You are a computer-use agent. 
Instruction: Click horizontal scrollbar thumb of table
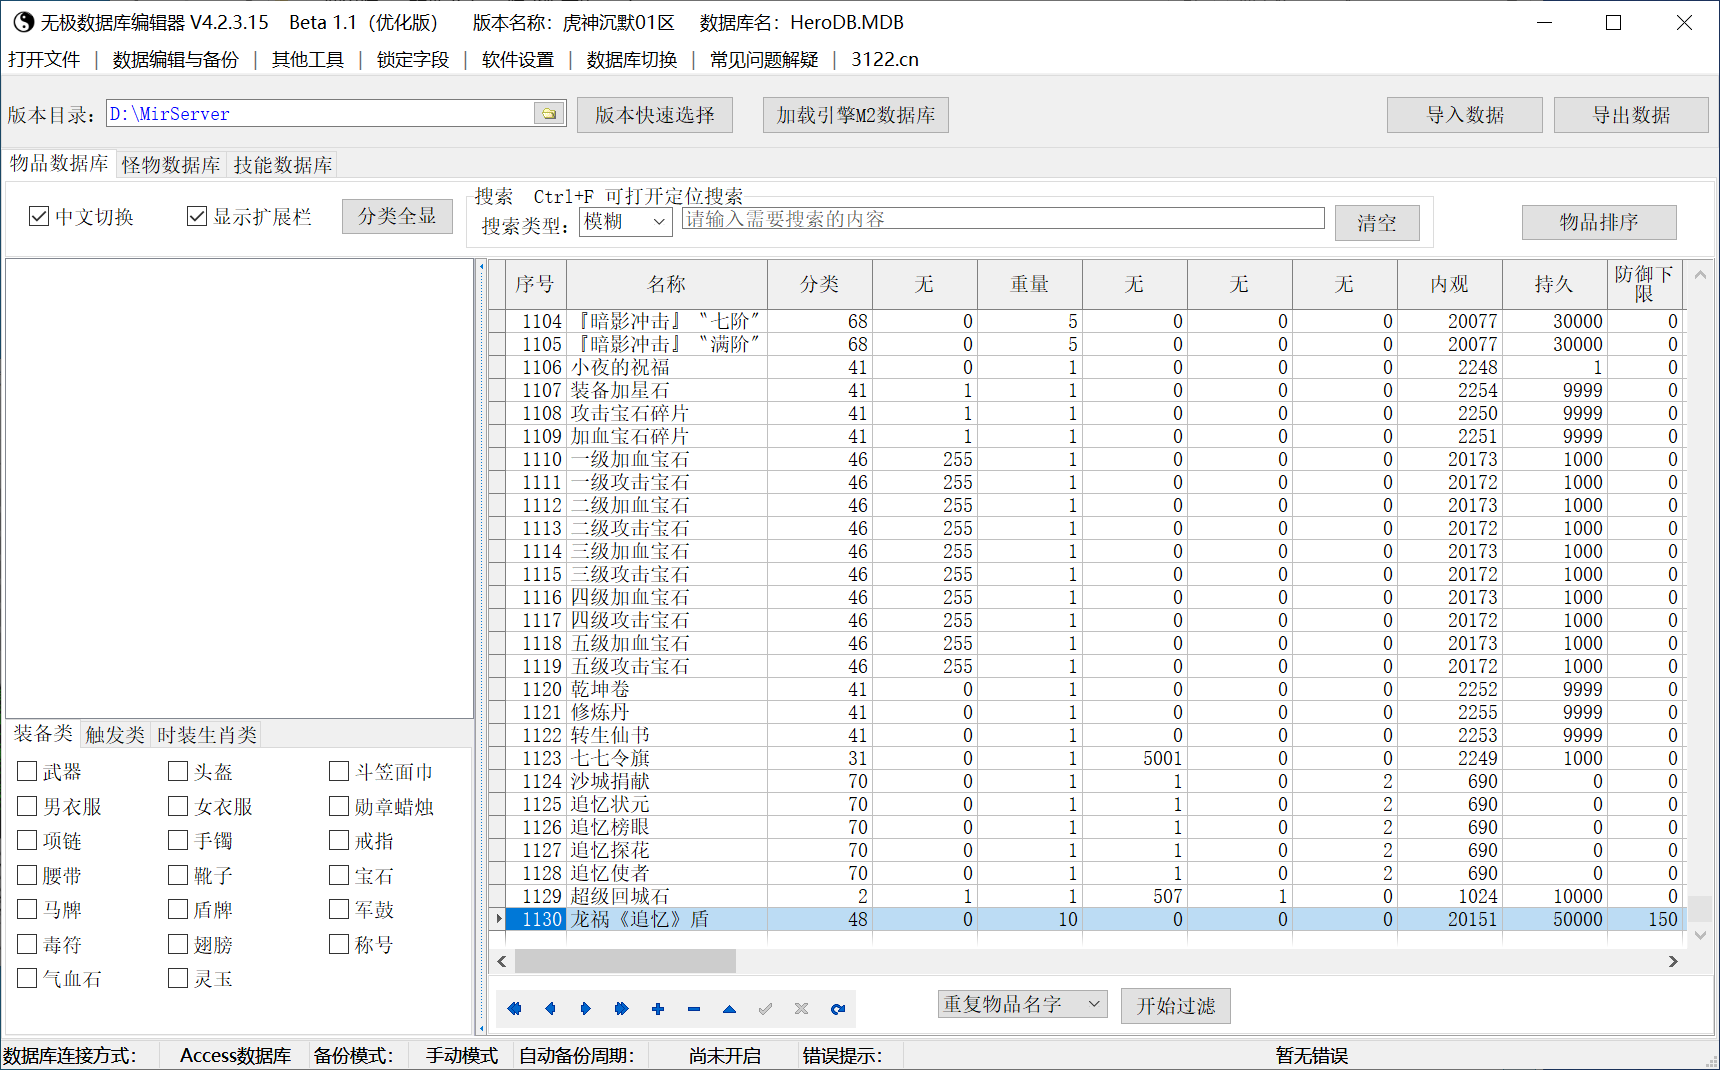click(x=625, y=961)
